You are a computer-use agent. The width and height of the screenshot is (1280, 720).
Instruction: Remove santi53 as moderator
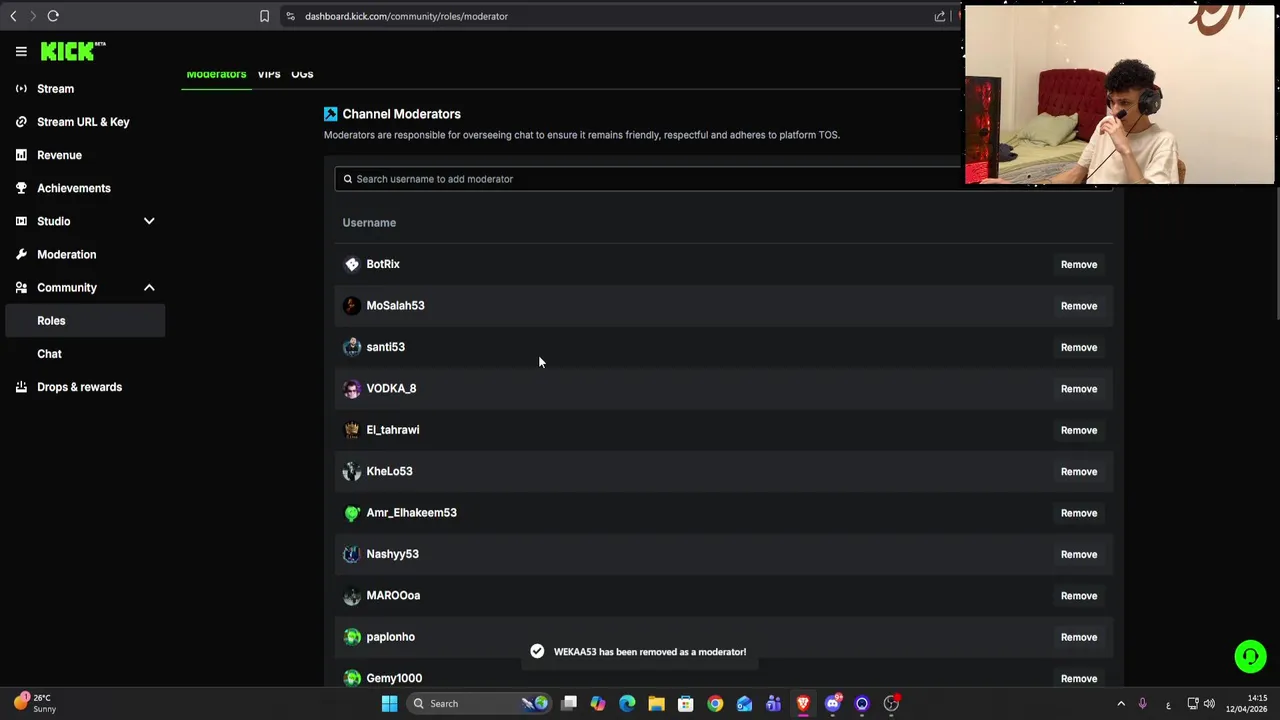pyautogui.click(x=1079, y=348)
